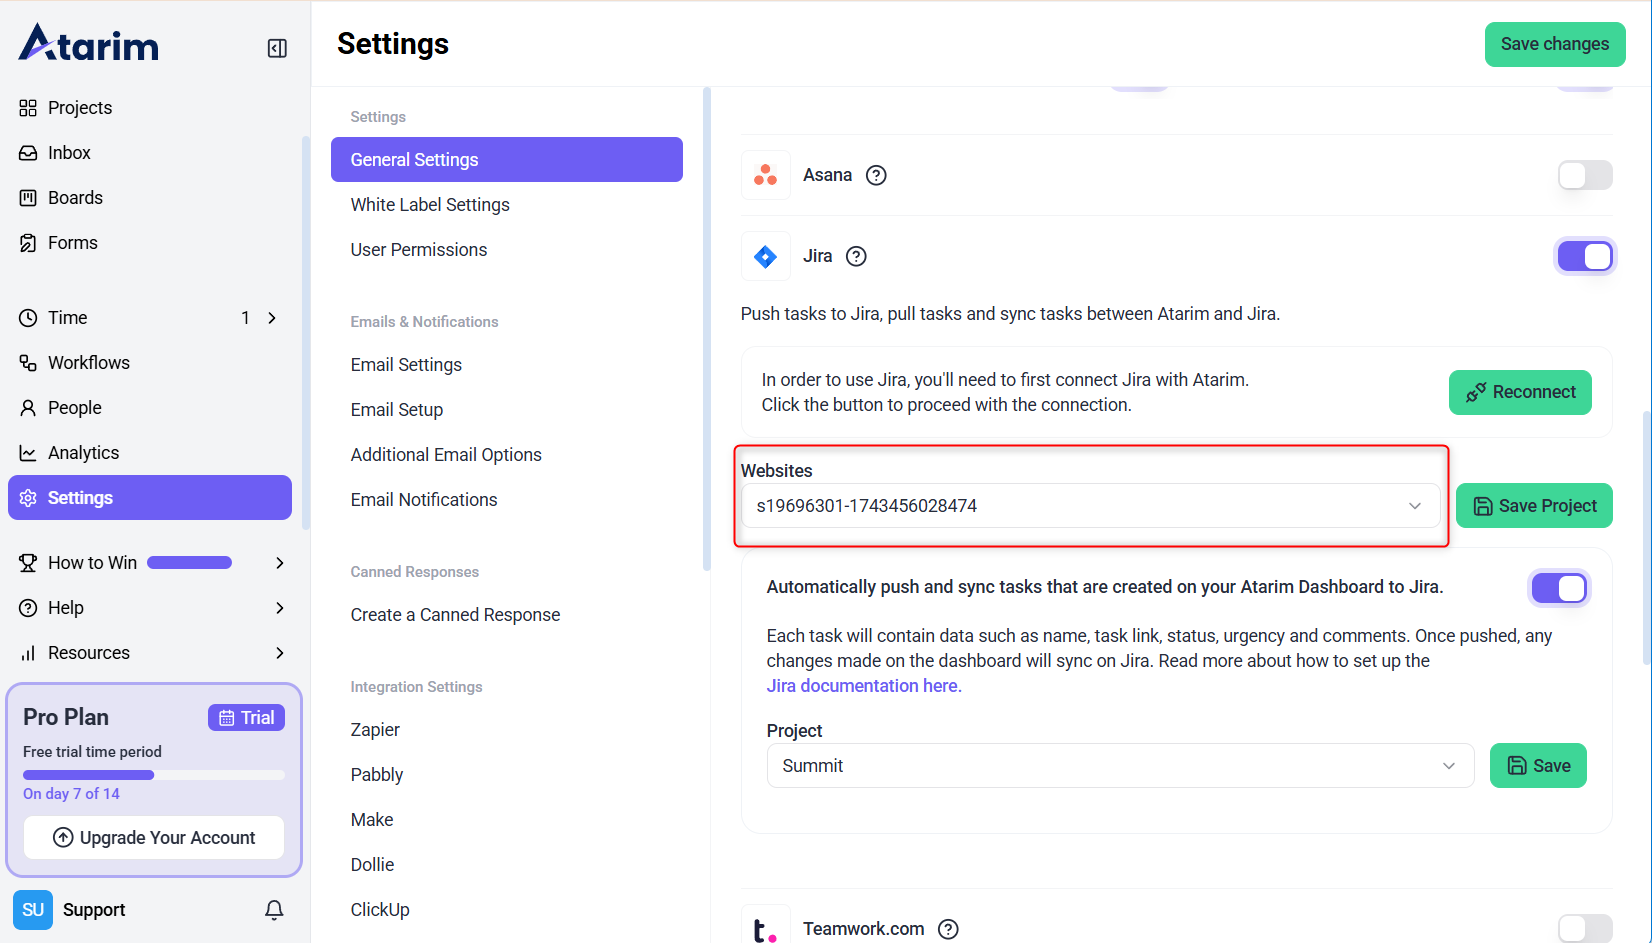Collapse the sidebar using the panel icon
The image size is (1652, 943).
[277, 48]
